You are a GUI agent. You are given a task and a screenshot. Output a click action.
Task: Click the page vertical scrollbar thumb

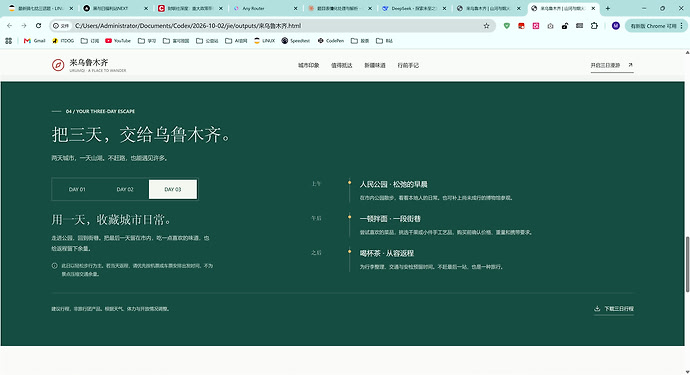coord(687,264)
